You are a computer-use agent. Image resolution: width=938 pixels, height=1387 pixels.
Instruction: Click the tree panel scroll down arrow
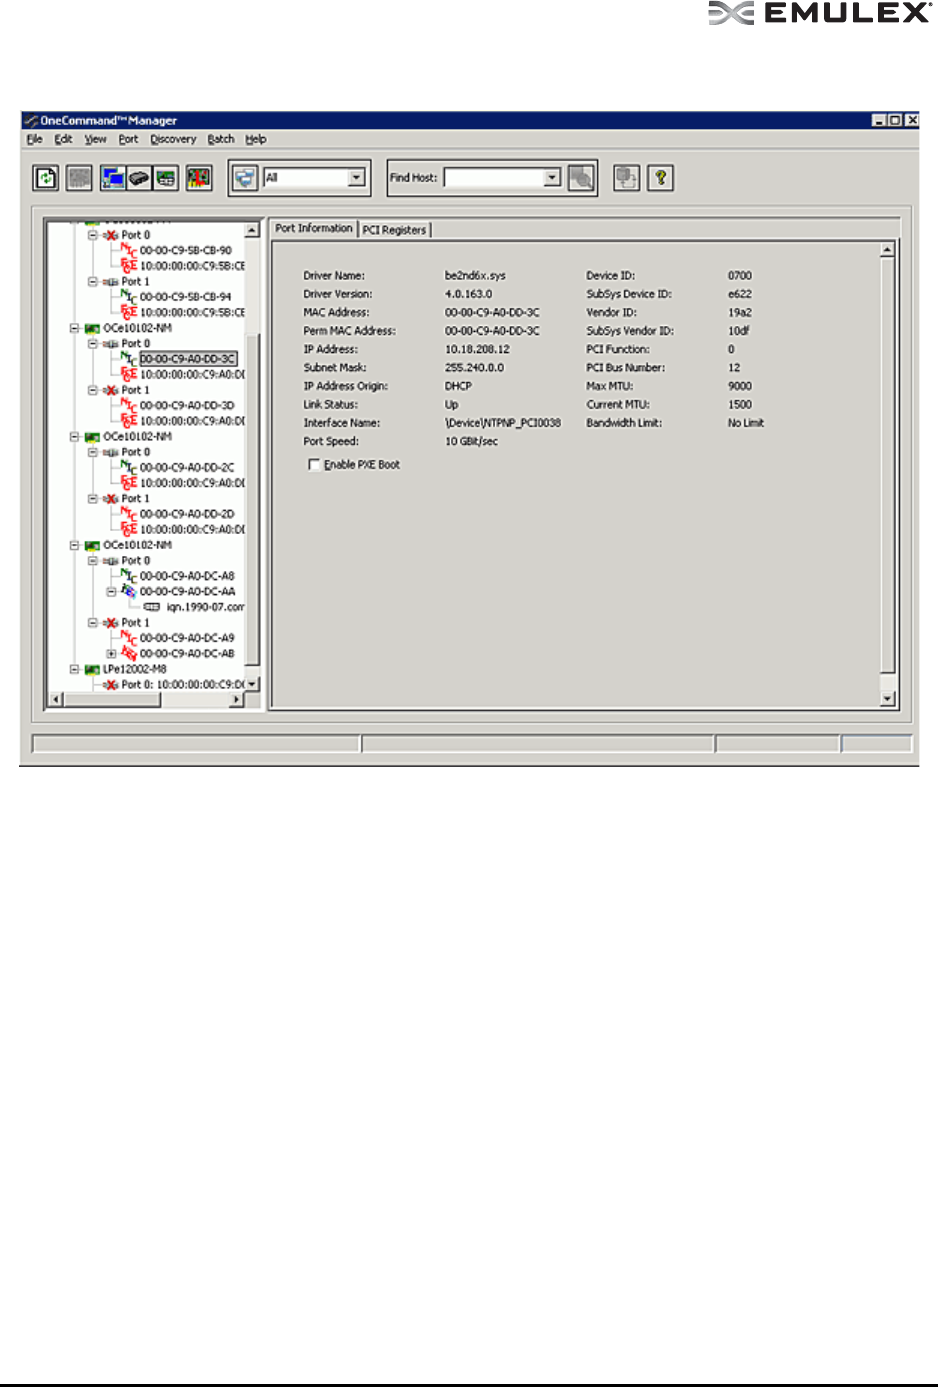point(252,684)
